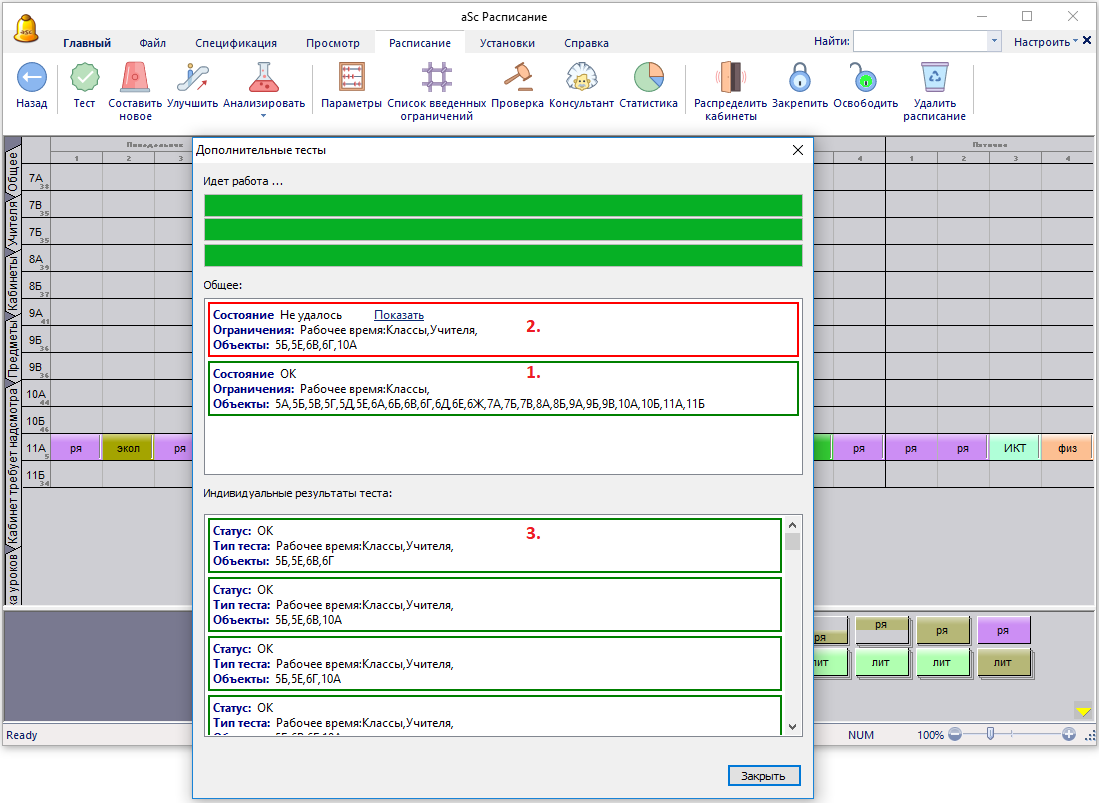1099x803 pixels.
Task: Open Статистика pie chart icon
Action: [x=648, y=78]
